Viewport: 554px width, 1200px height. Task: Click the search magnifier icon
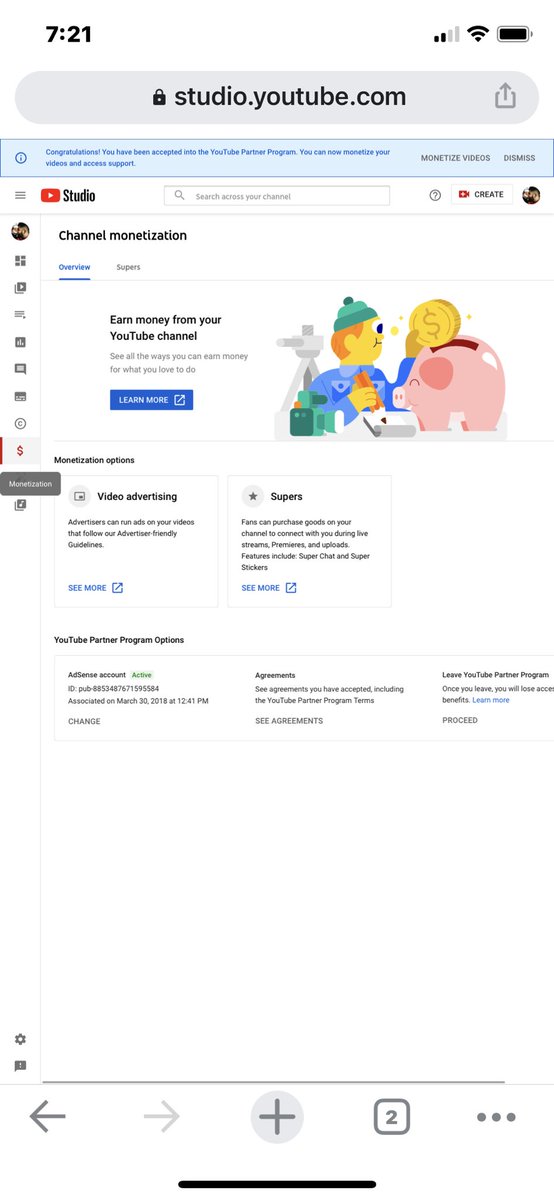180,195
